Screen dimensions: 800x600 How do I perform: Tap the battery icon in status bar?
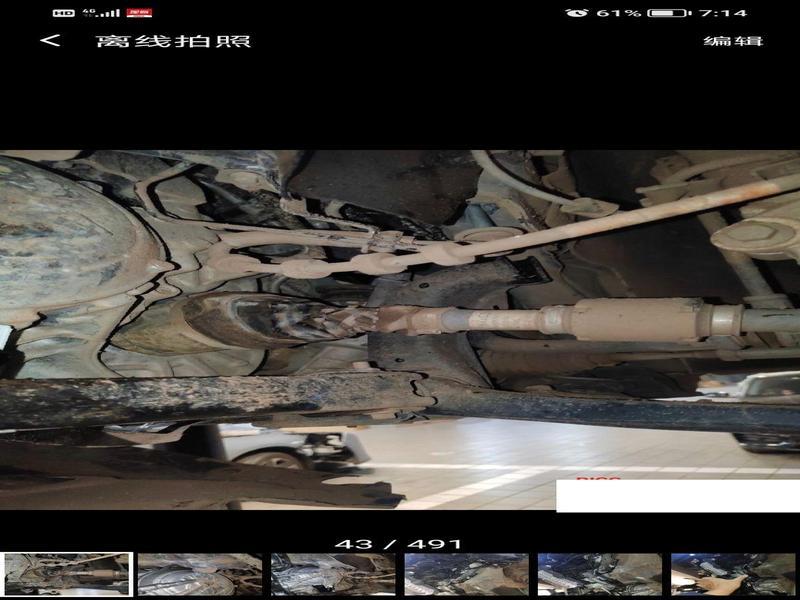666,13
